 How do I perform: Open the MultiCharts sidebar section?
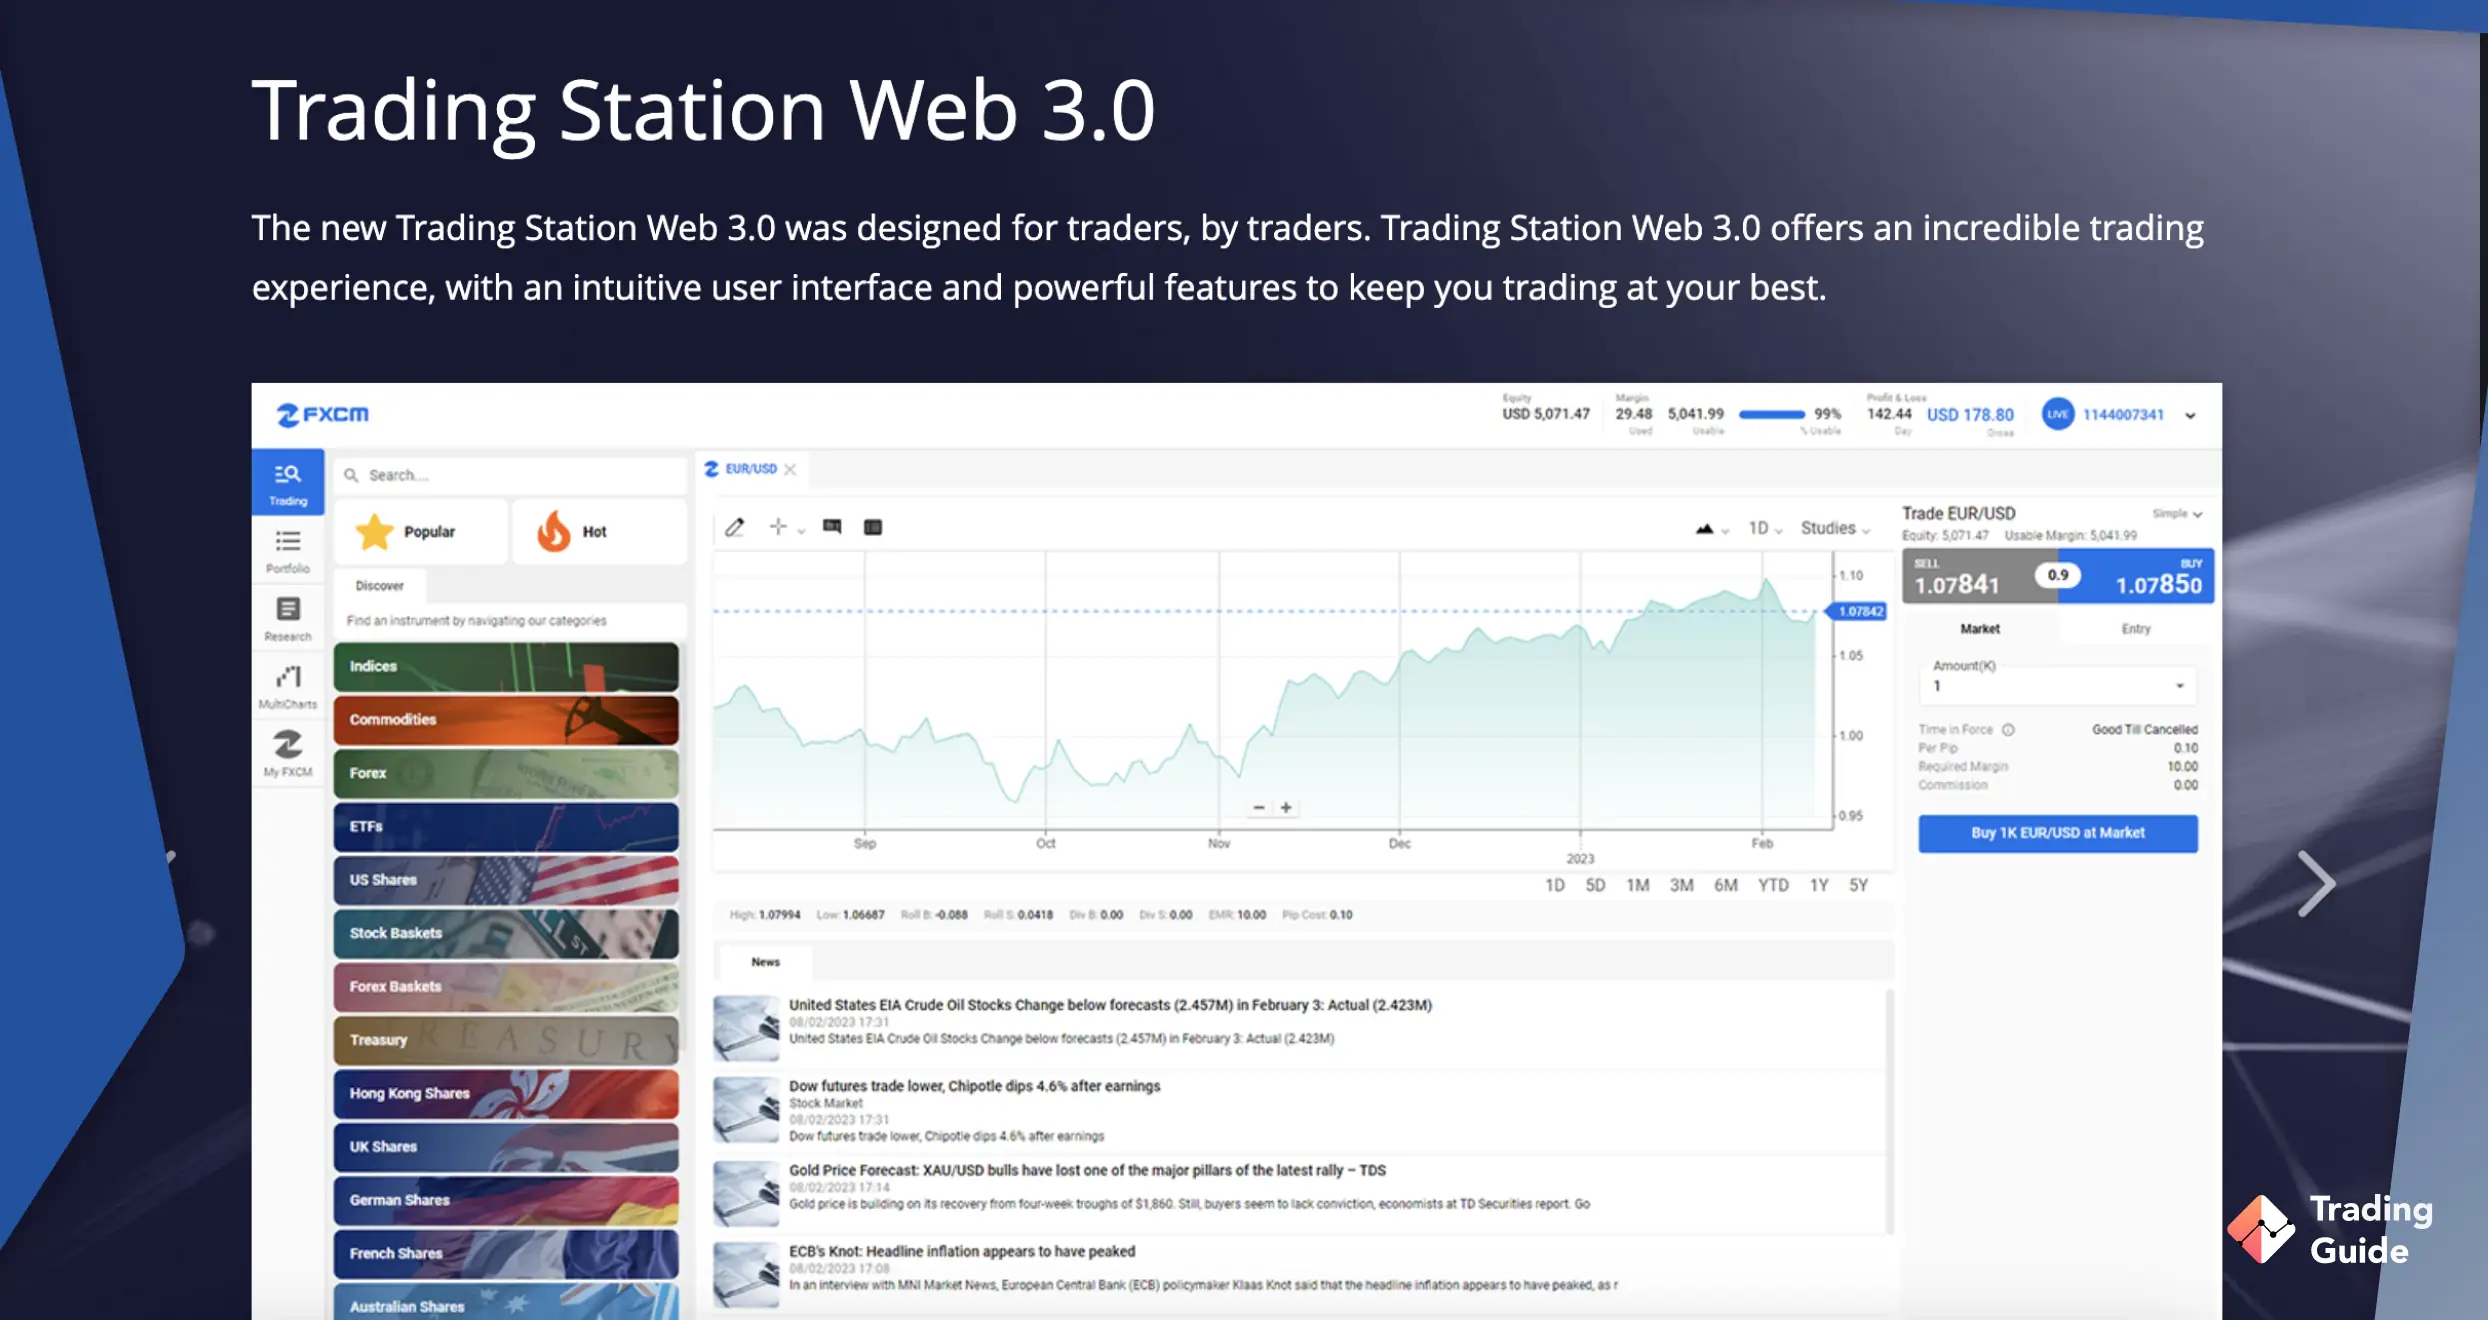(x=288, y=687)
